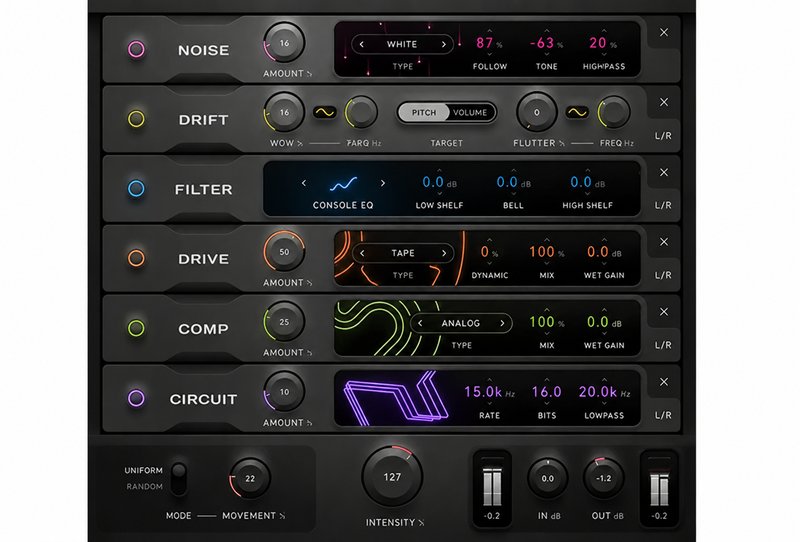Click the Wow frequency knob
Viewport: 800px width, 542px height.
(x=361, y=113)
